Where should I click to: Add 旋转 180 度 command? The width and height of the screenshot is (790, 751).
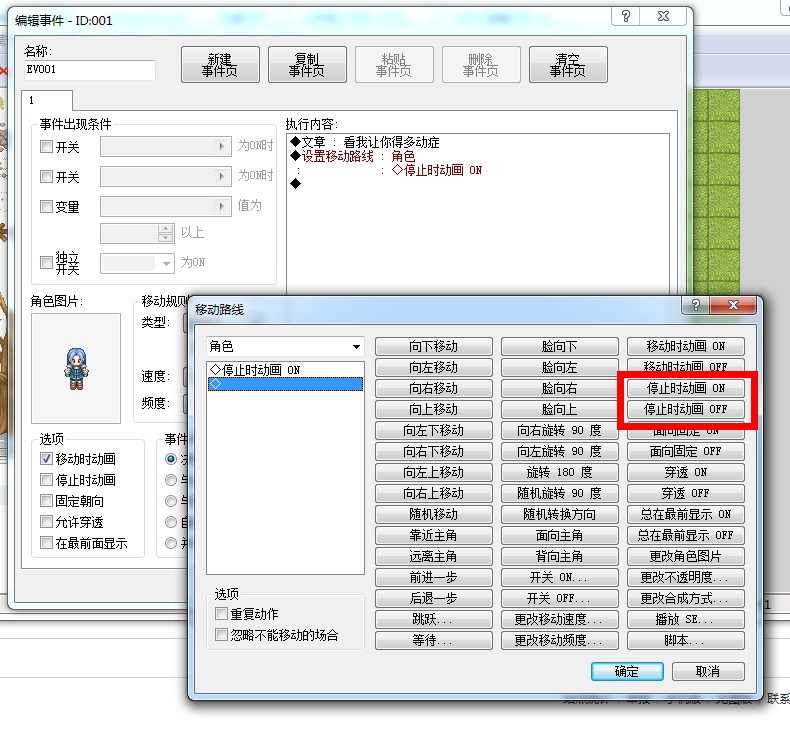(559, 472)
